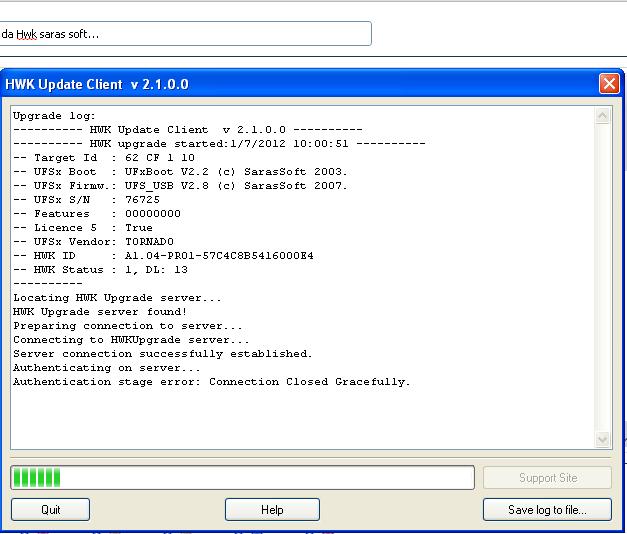Screen dimensions: 627x534
Task: Click the Support Site button
Action: (x=547, y=478)
